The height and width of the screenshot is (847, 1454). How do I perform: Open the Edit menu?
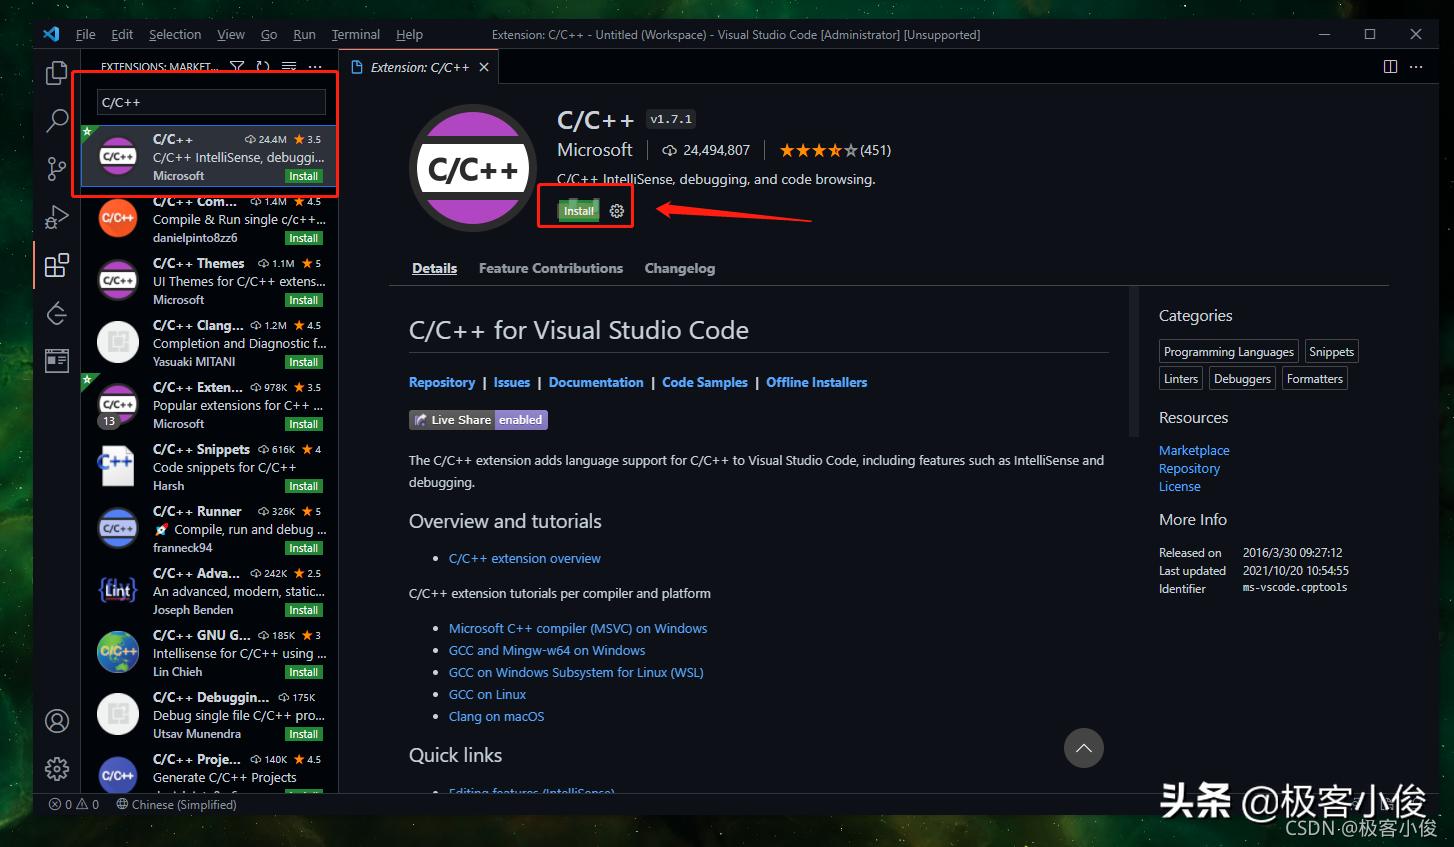click(122, 34)
